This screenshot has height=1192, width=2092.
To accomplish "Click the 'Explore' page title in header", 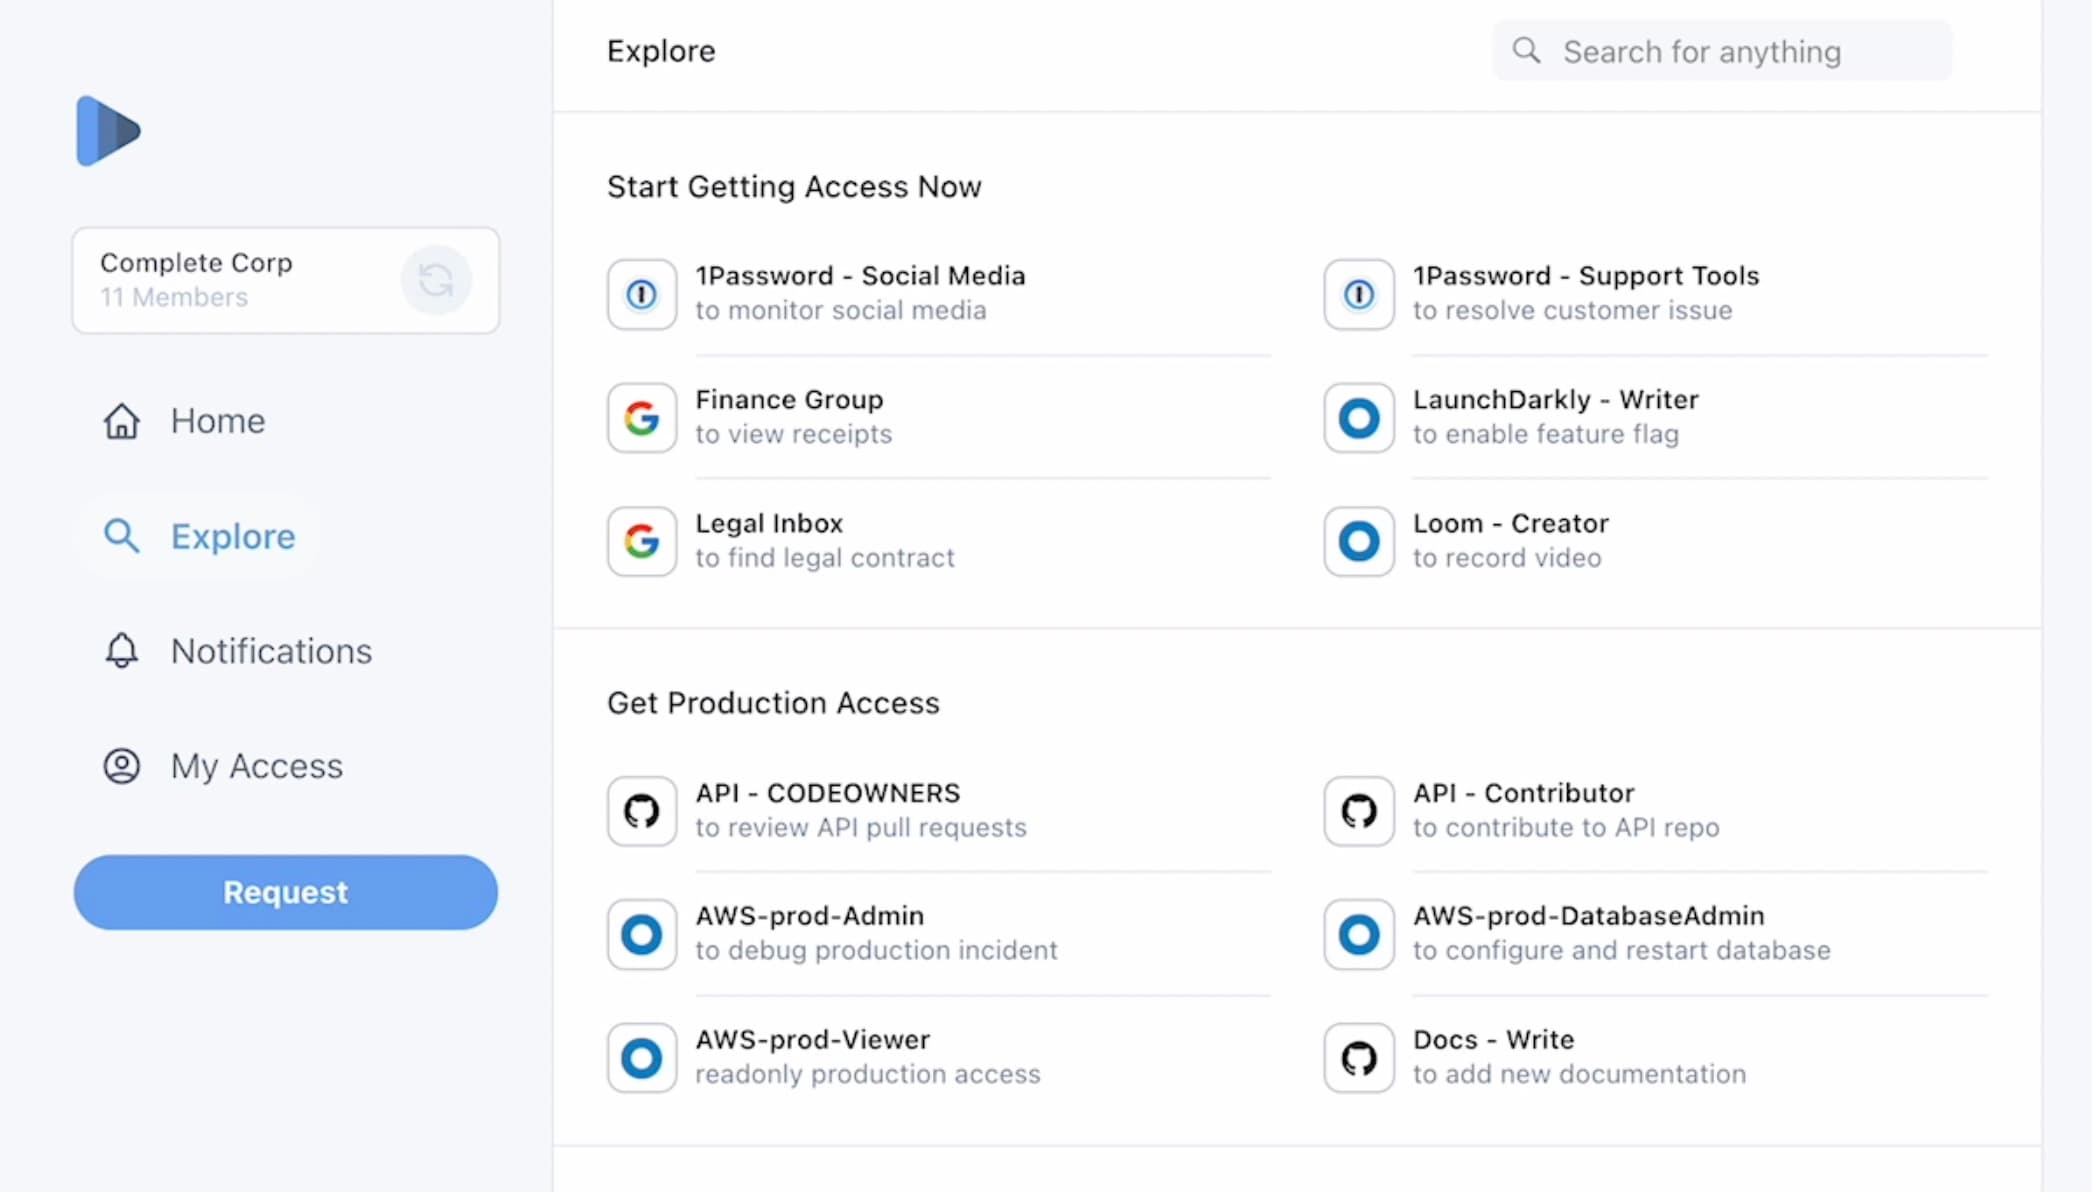I will [661, 51].
